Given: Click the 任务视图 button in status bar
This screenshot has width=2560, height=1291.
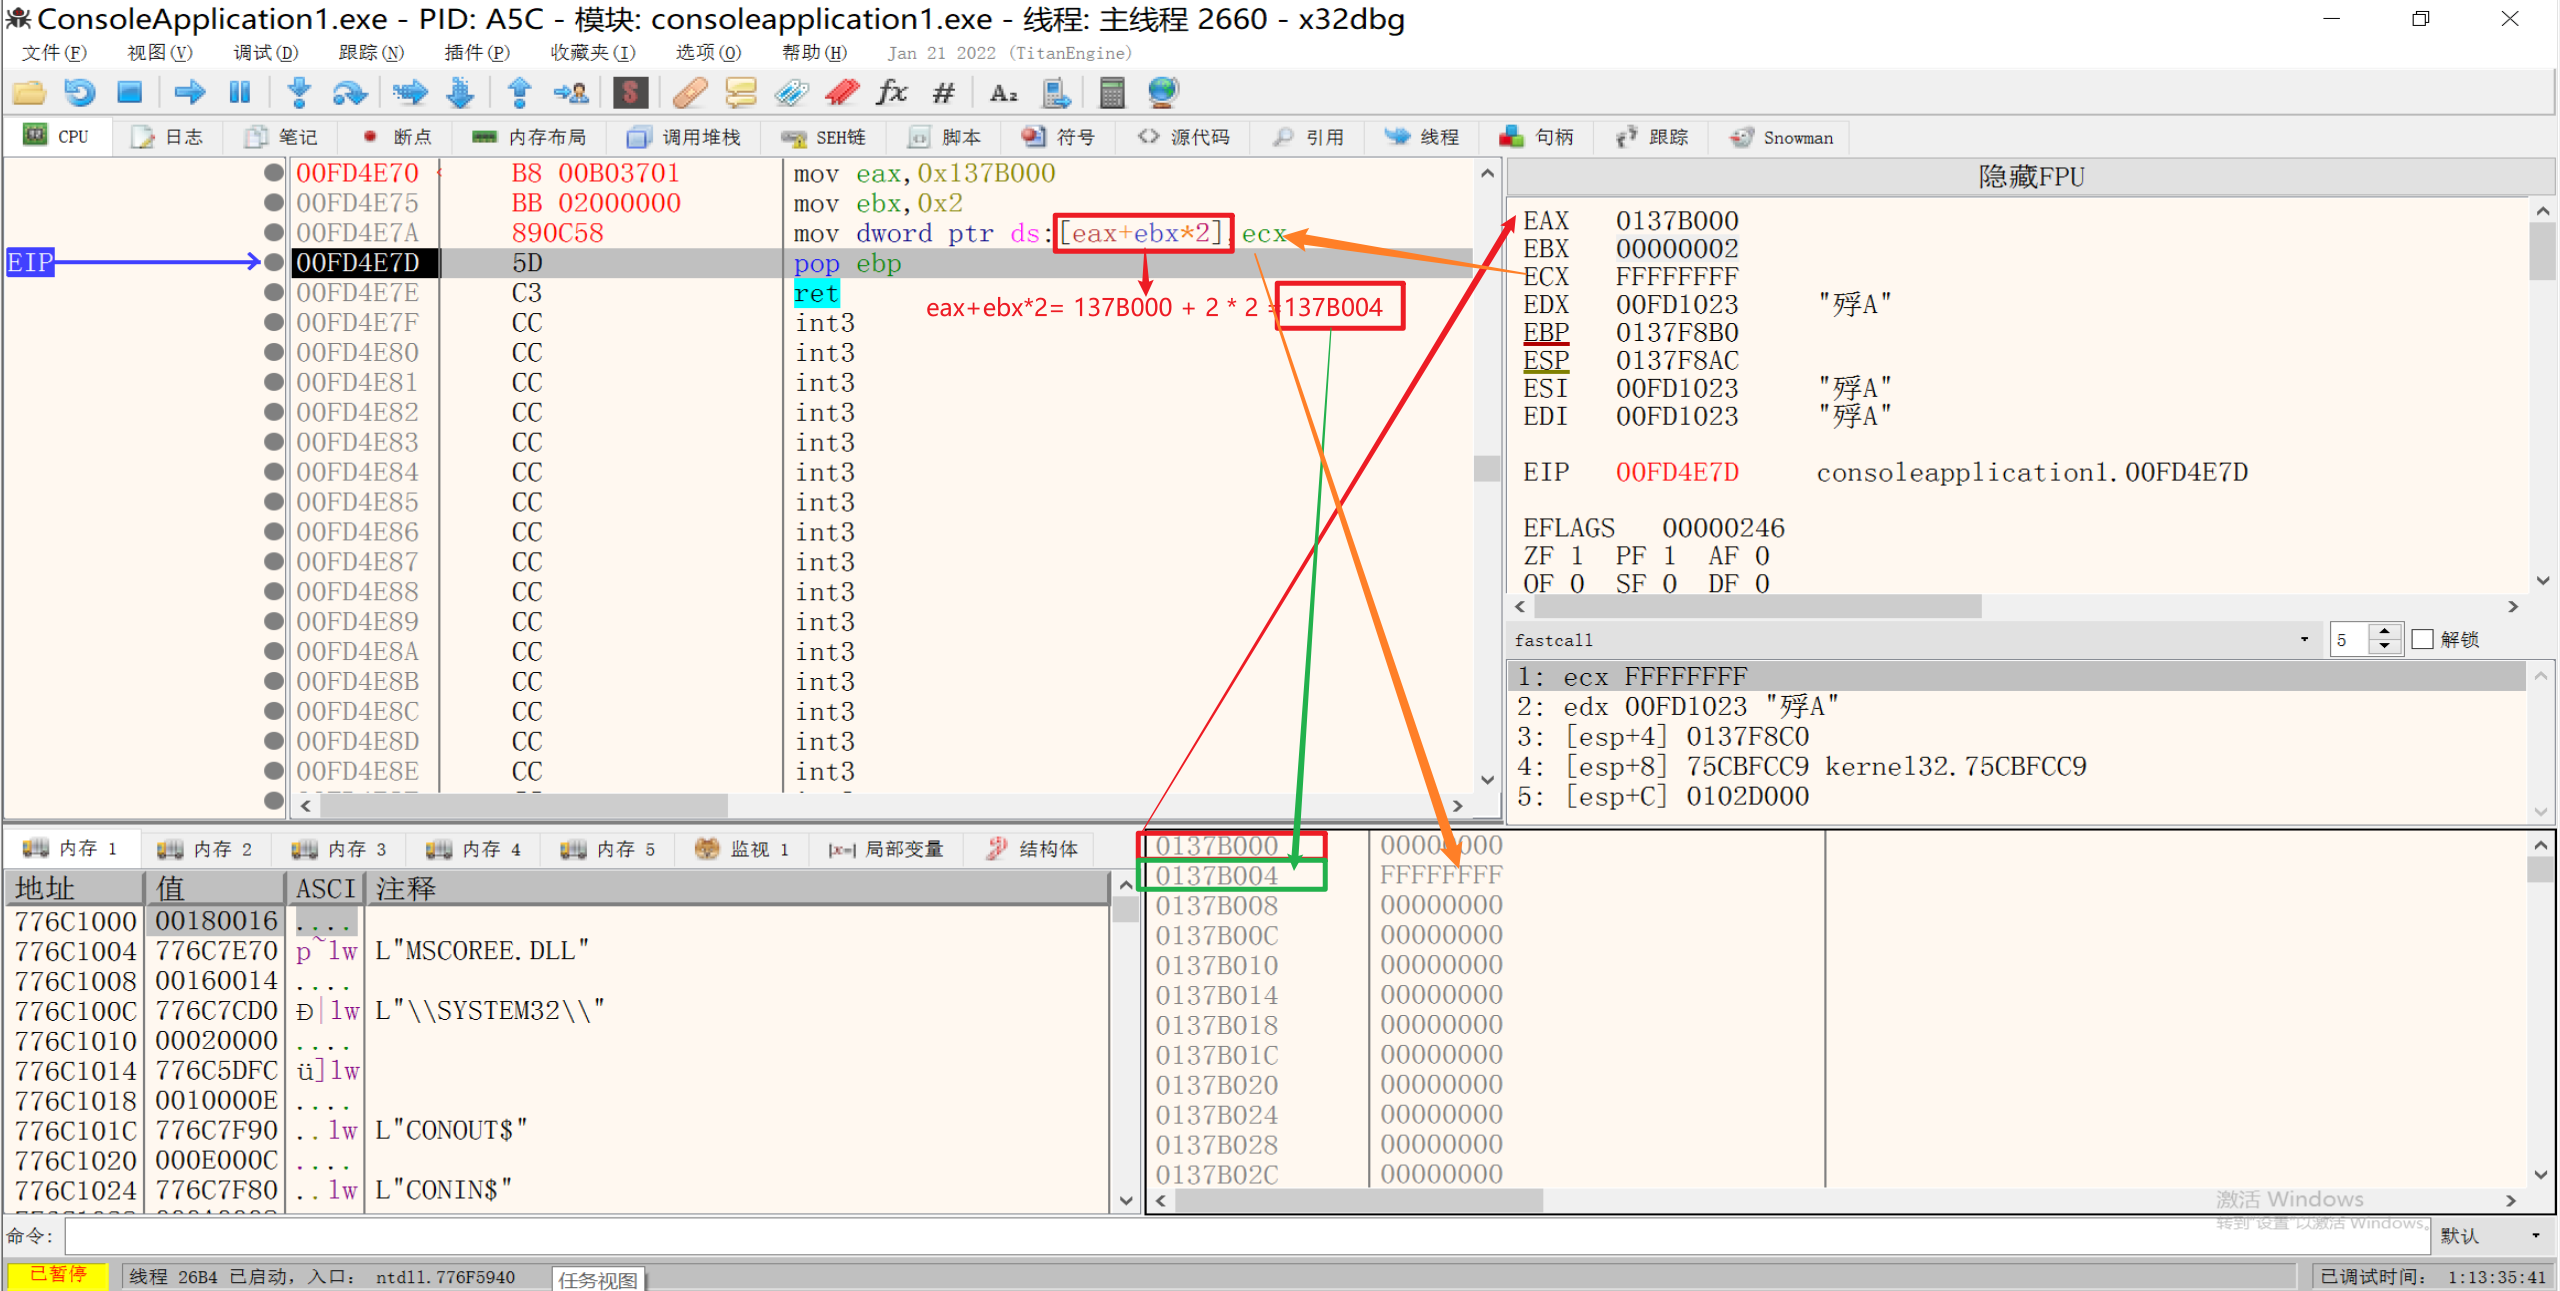Looking at the screenshot, I should point(598,1279).
